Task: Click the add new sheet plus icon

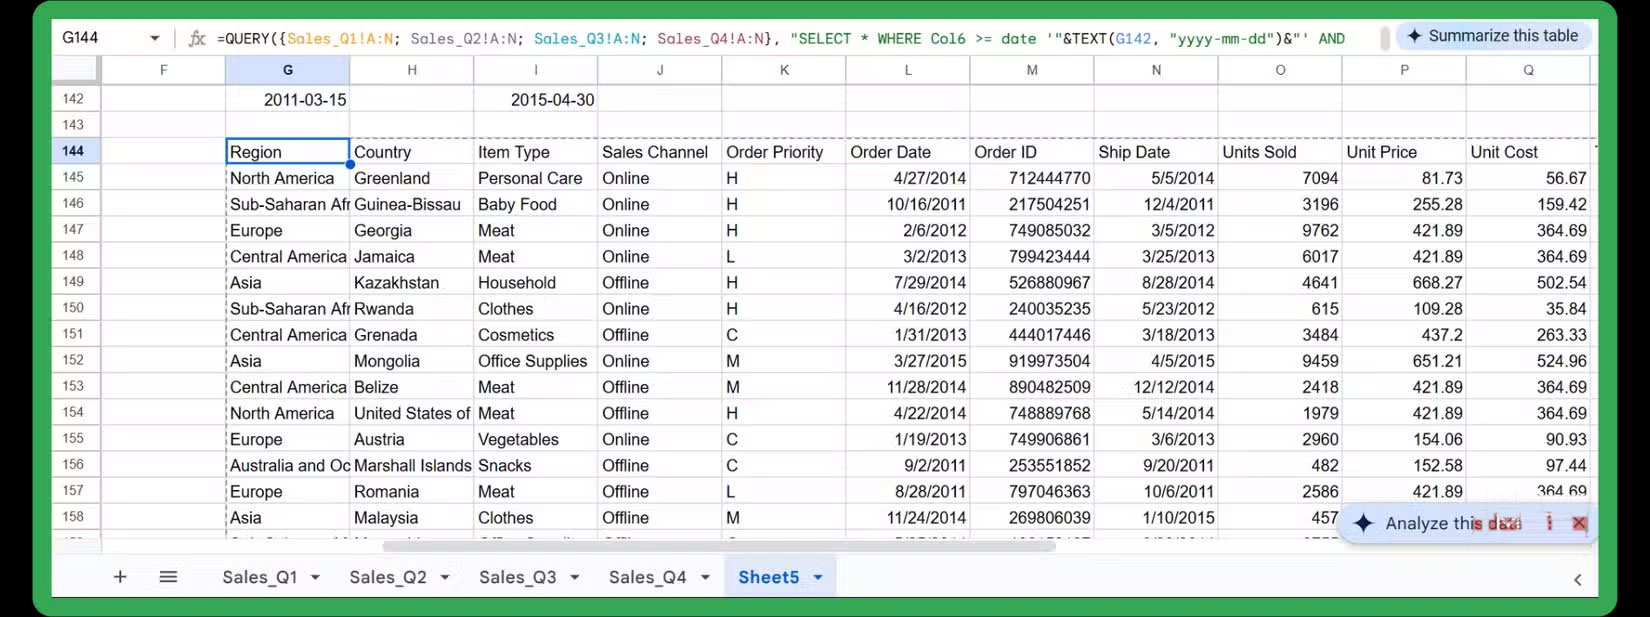Action: pyautogui.click(x=120, y=577)
